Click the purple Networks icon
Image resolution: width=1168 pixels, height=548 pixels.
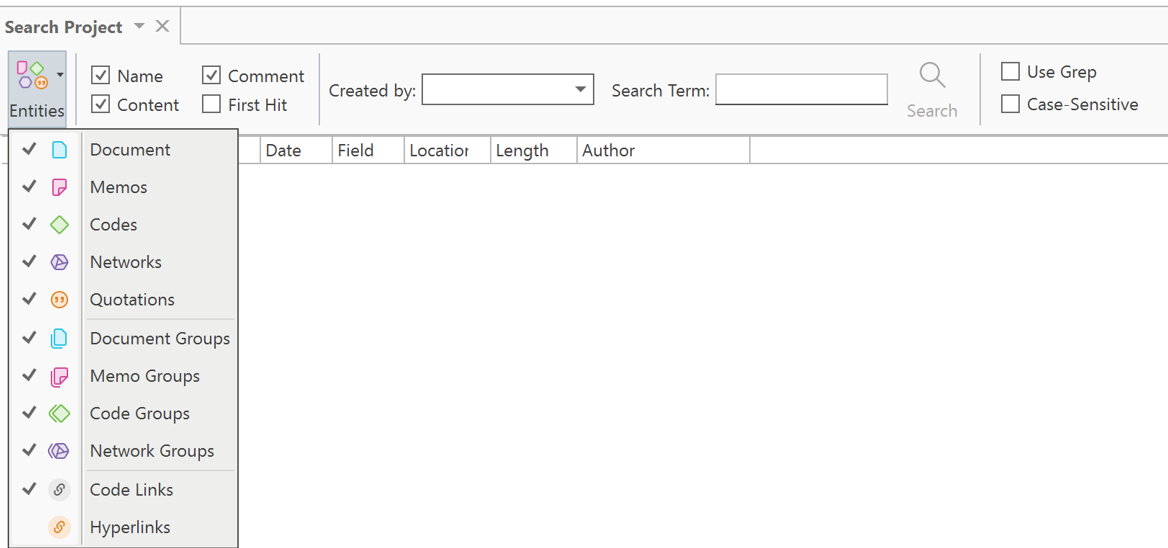point(59,262)
